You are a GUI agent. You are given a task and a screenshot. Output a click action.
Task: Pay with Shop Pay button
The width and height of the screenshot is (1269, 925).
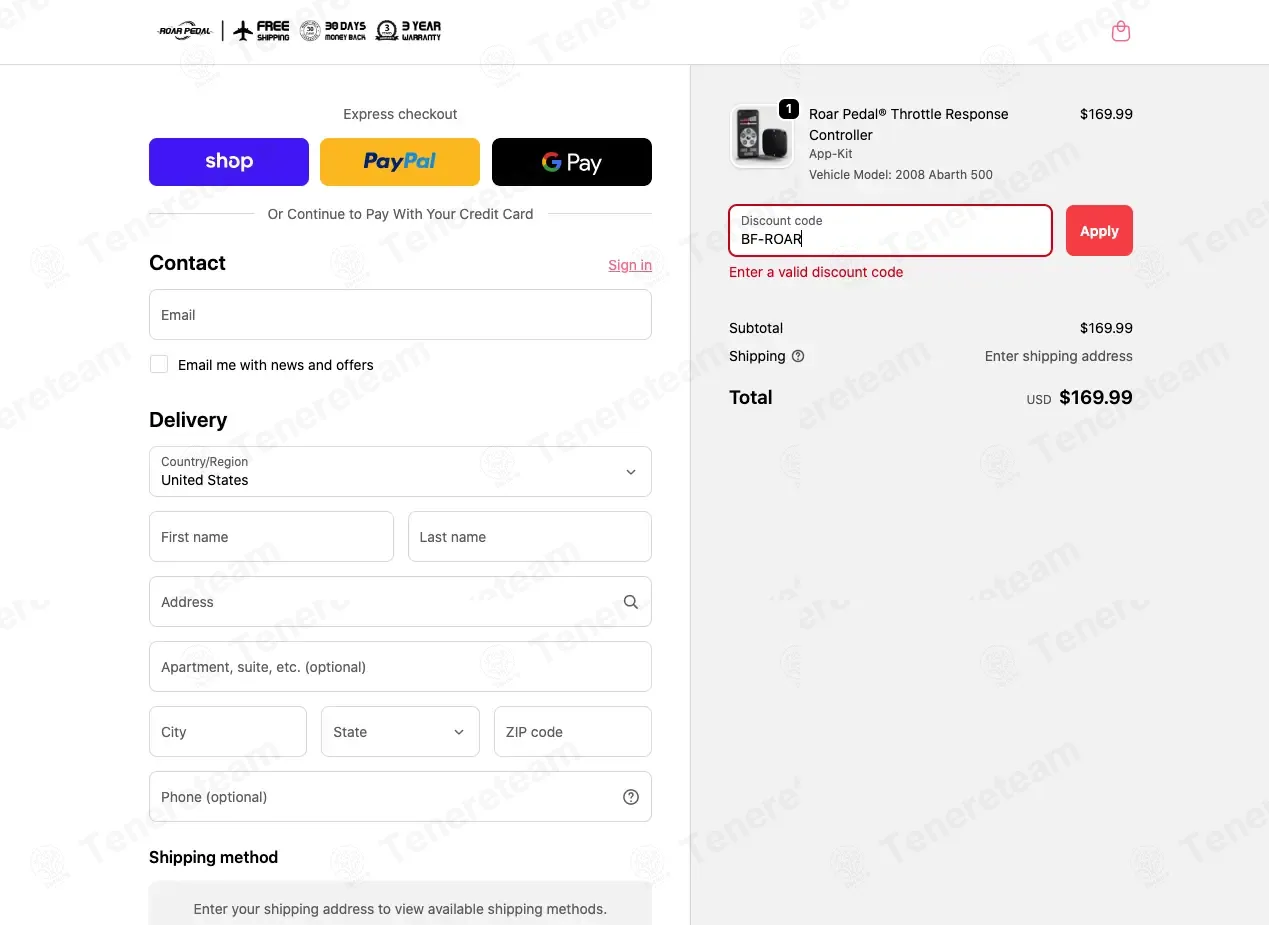pos(229,162)
